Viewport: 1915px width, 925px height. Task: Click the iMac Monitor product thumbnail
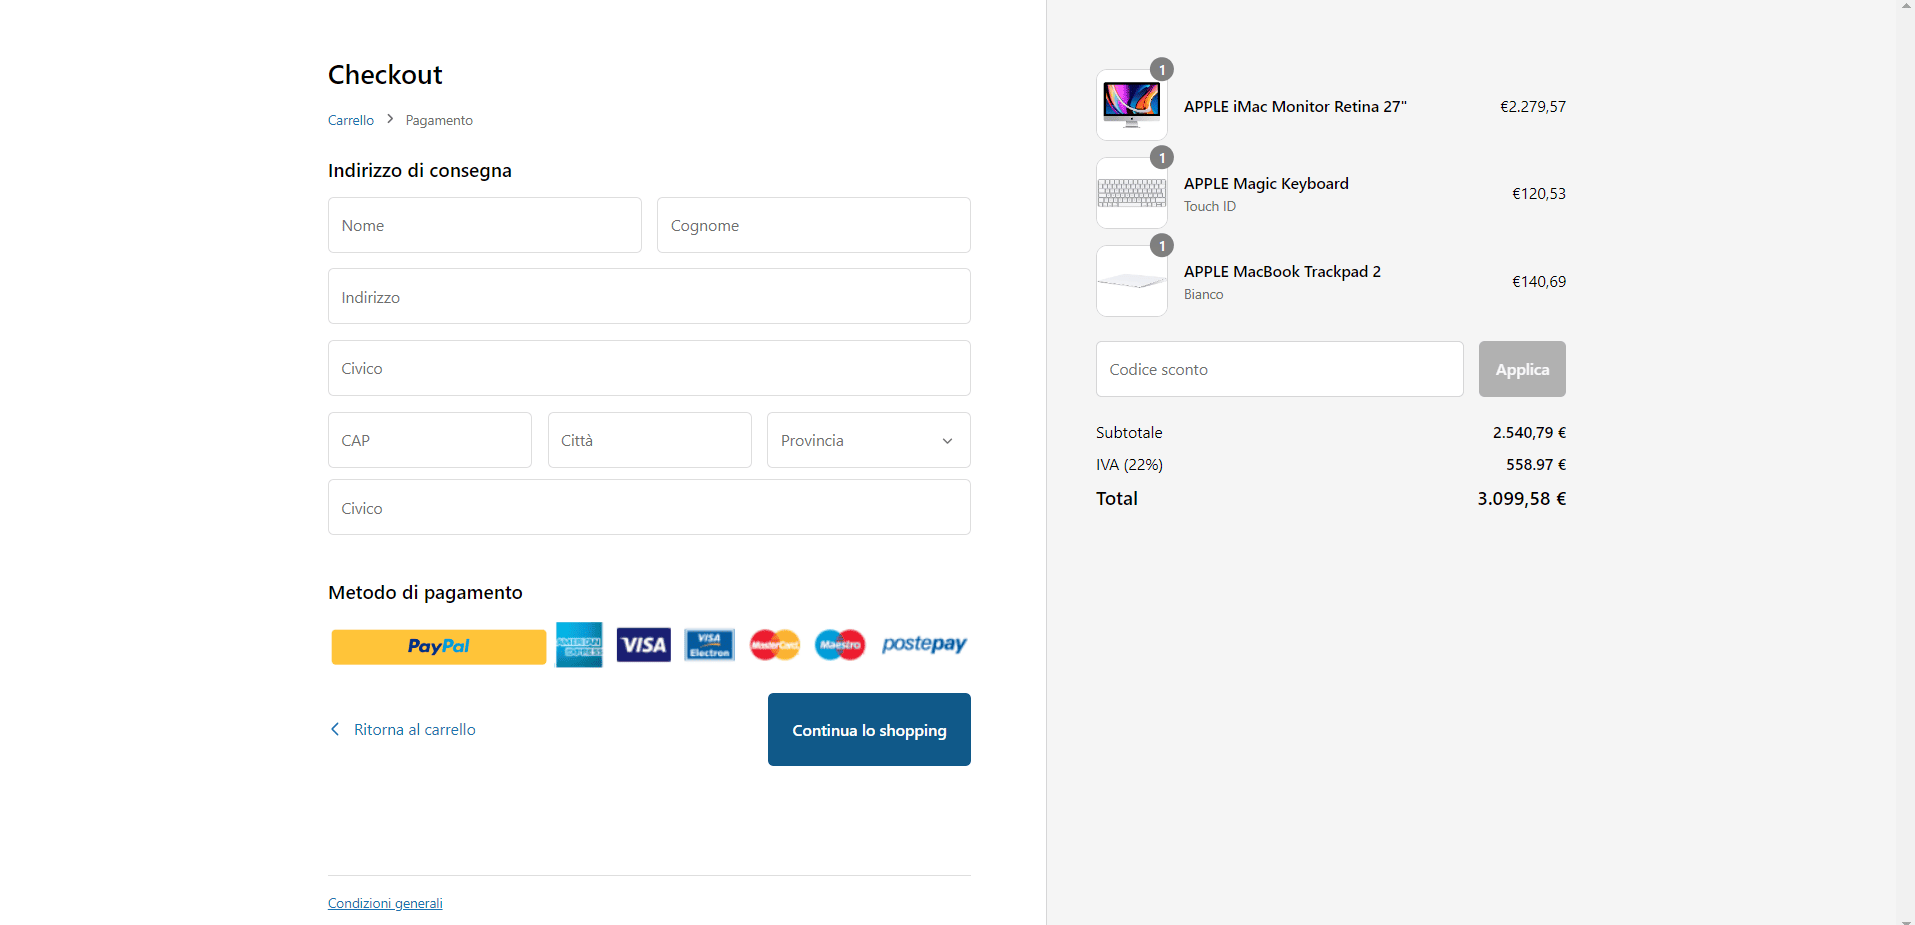pos(1131,105)
